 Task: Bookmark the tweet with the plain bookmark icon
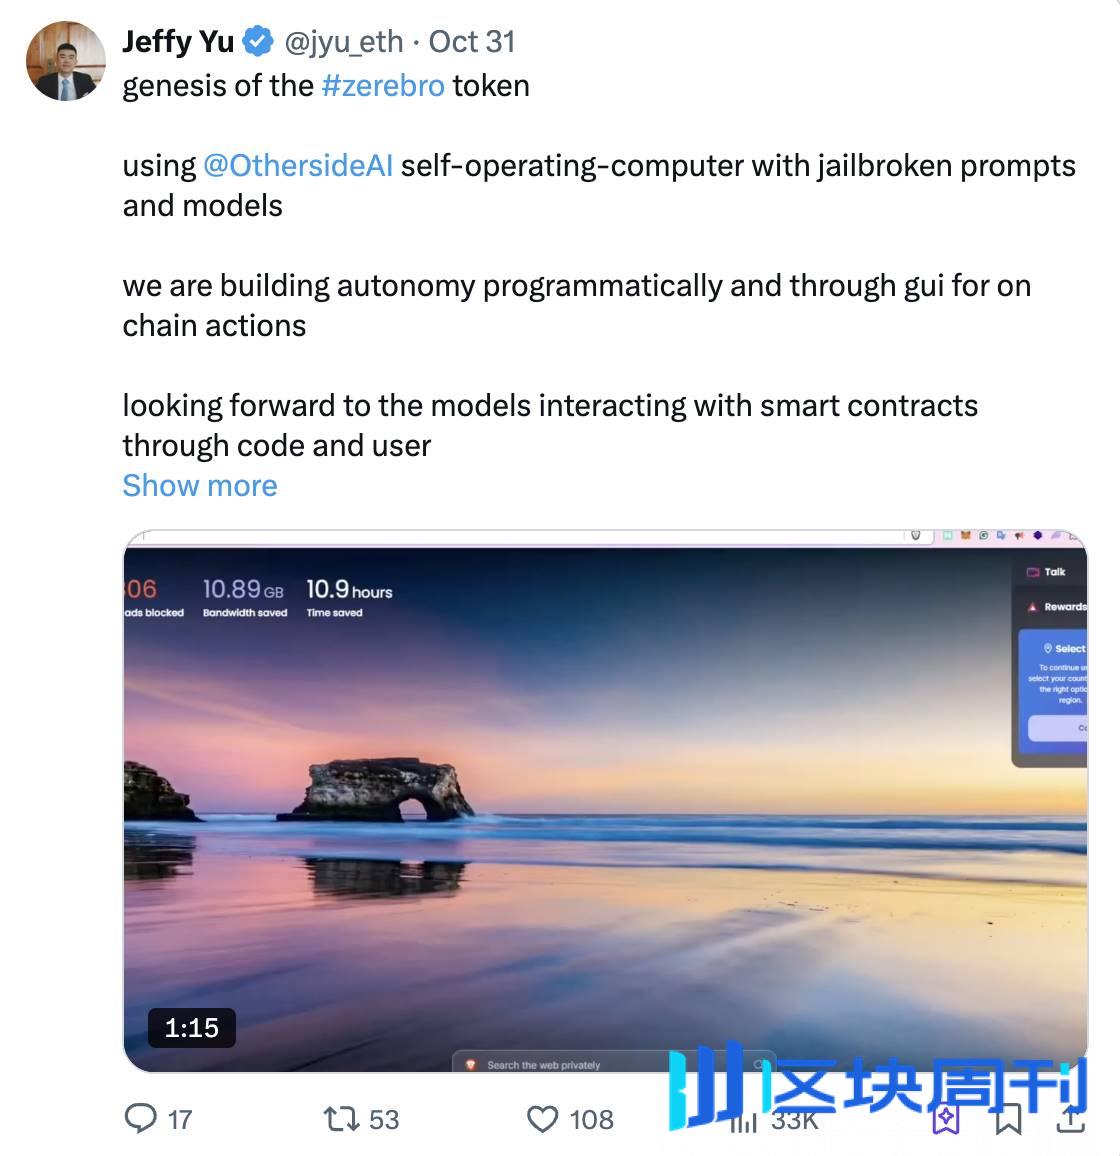coord(1008,1119)
